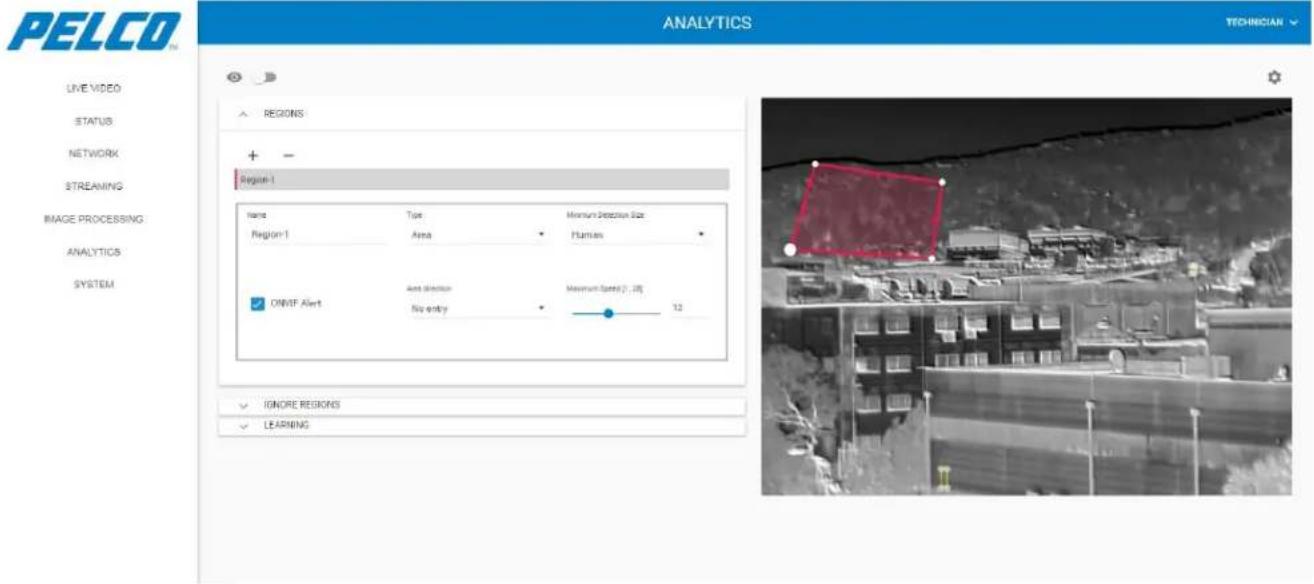Open the settings gear icon
This screenshot has height=584, width=1314.
[x=1274, y=77]
